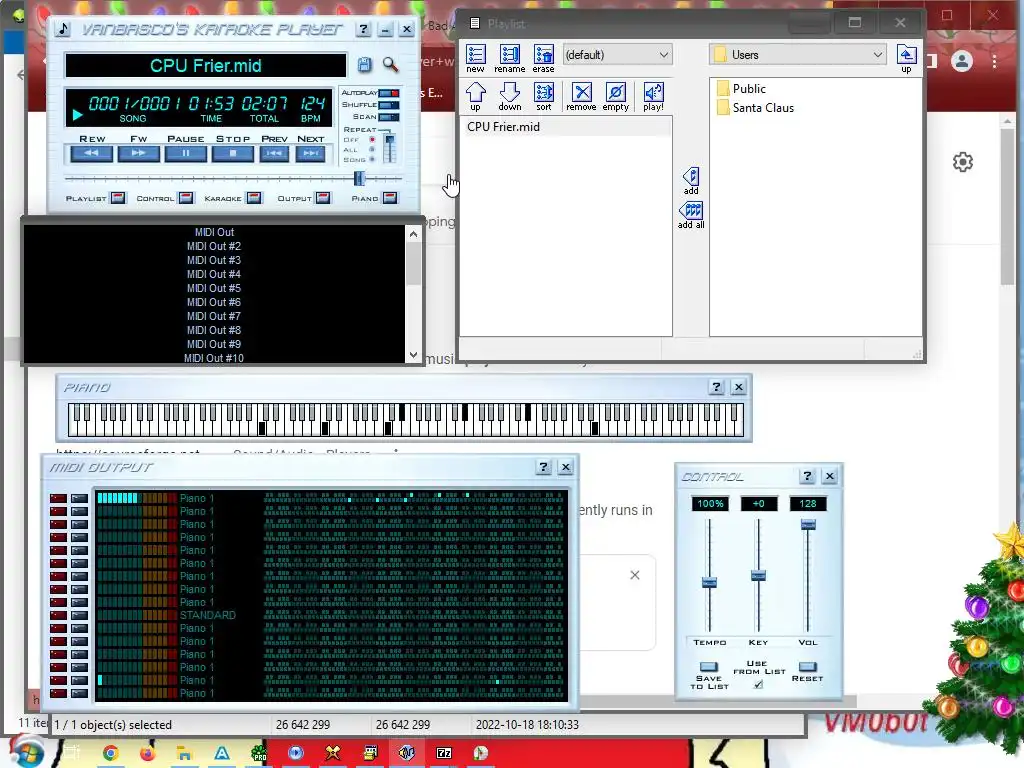Empty the playlist with the empty icon
Image resolution: width=1024 pixels, height=768 pixels.
click(615, 97)
